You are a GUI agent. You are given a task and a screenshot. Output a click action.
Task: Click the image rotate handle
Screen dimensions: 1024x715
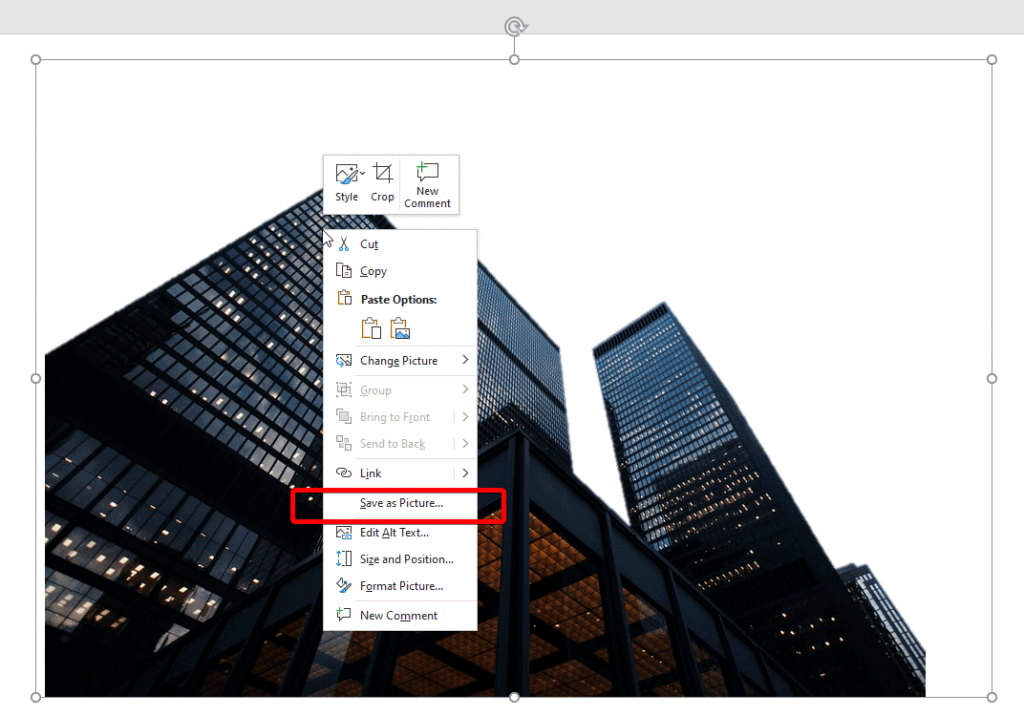click(513, 23)
